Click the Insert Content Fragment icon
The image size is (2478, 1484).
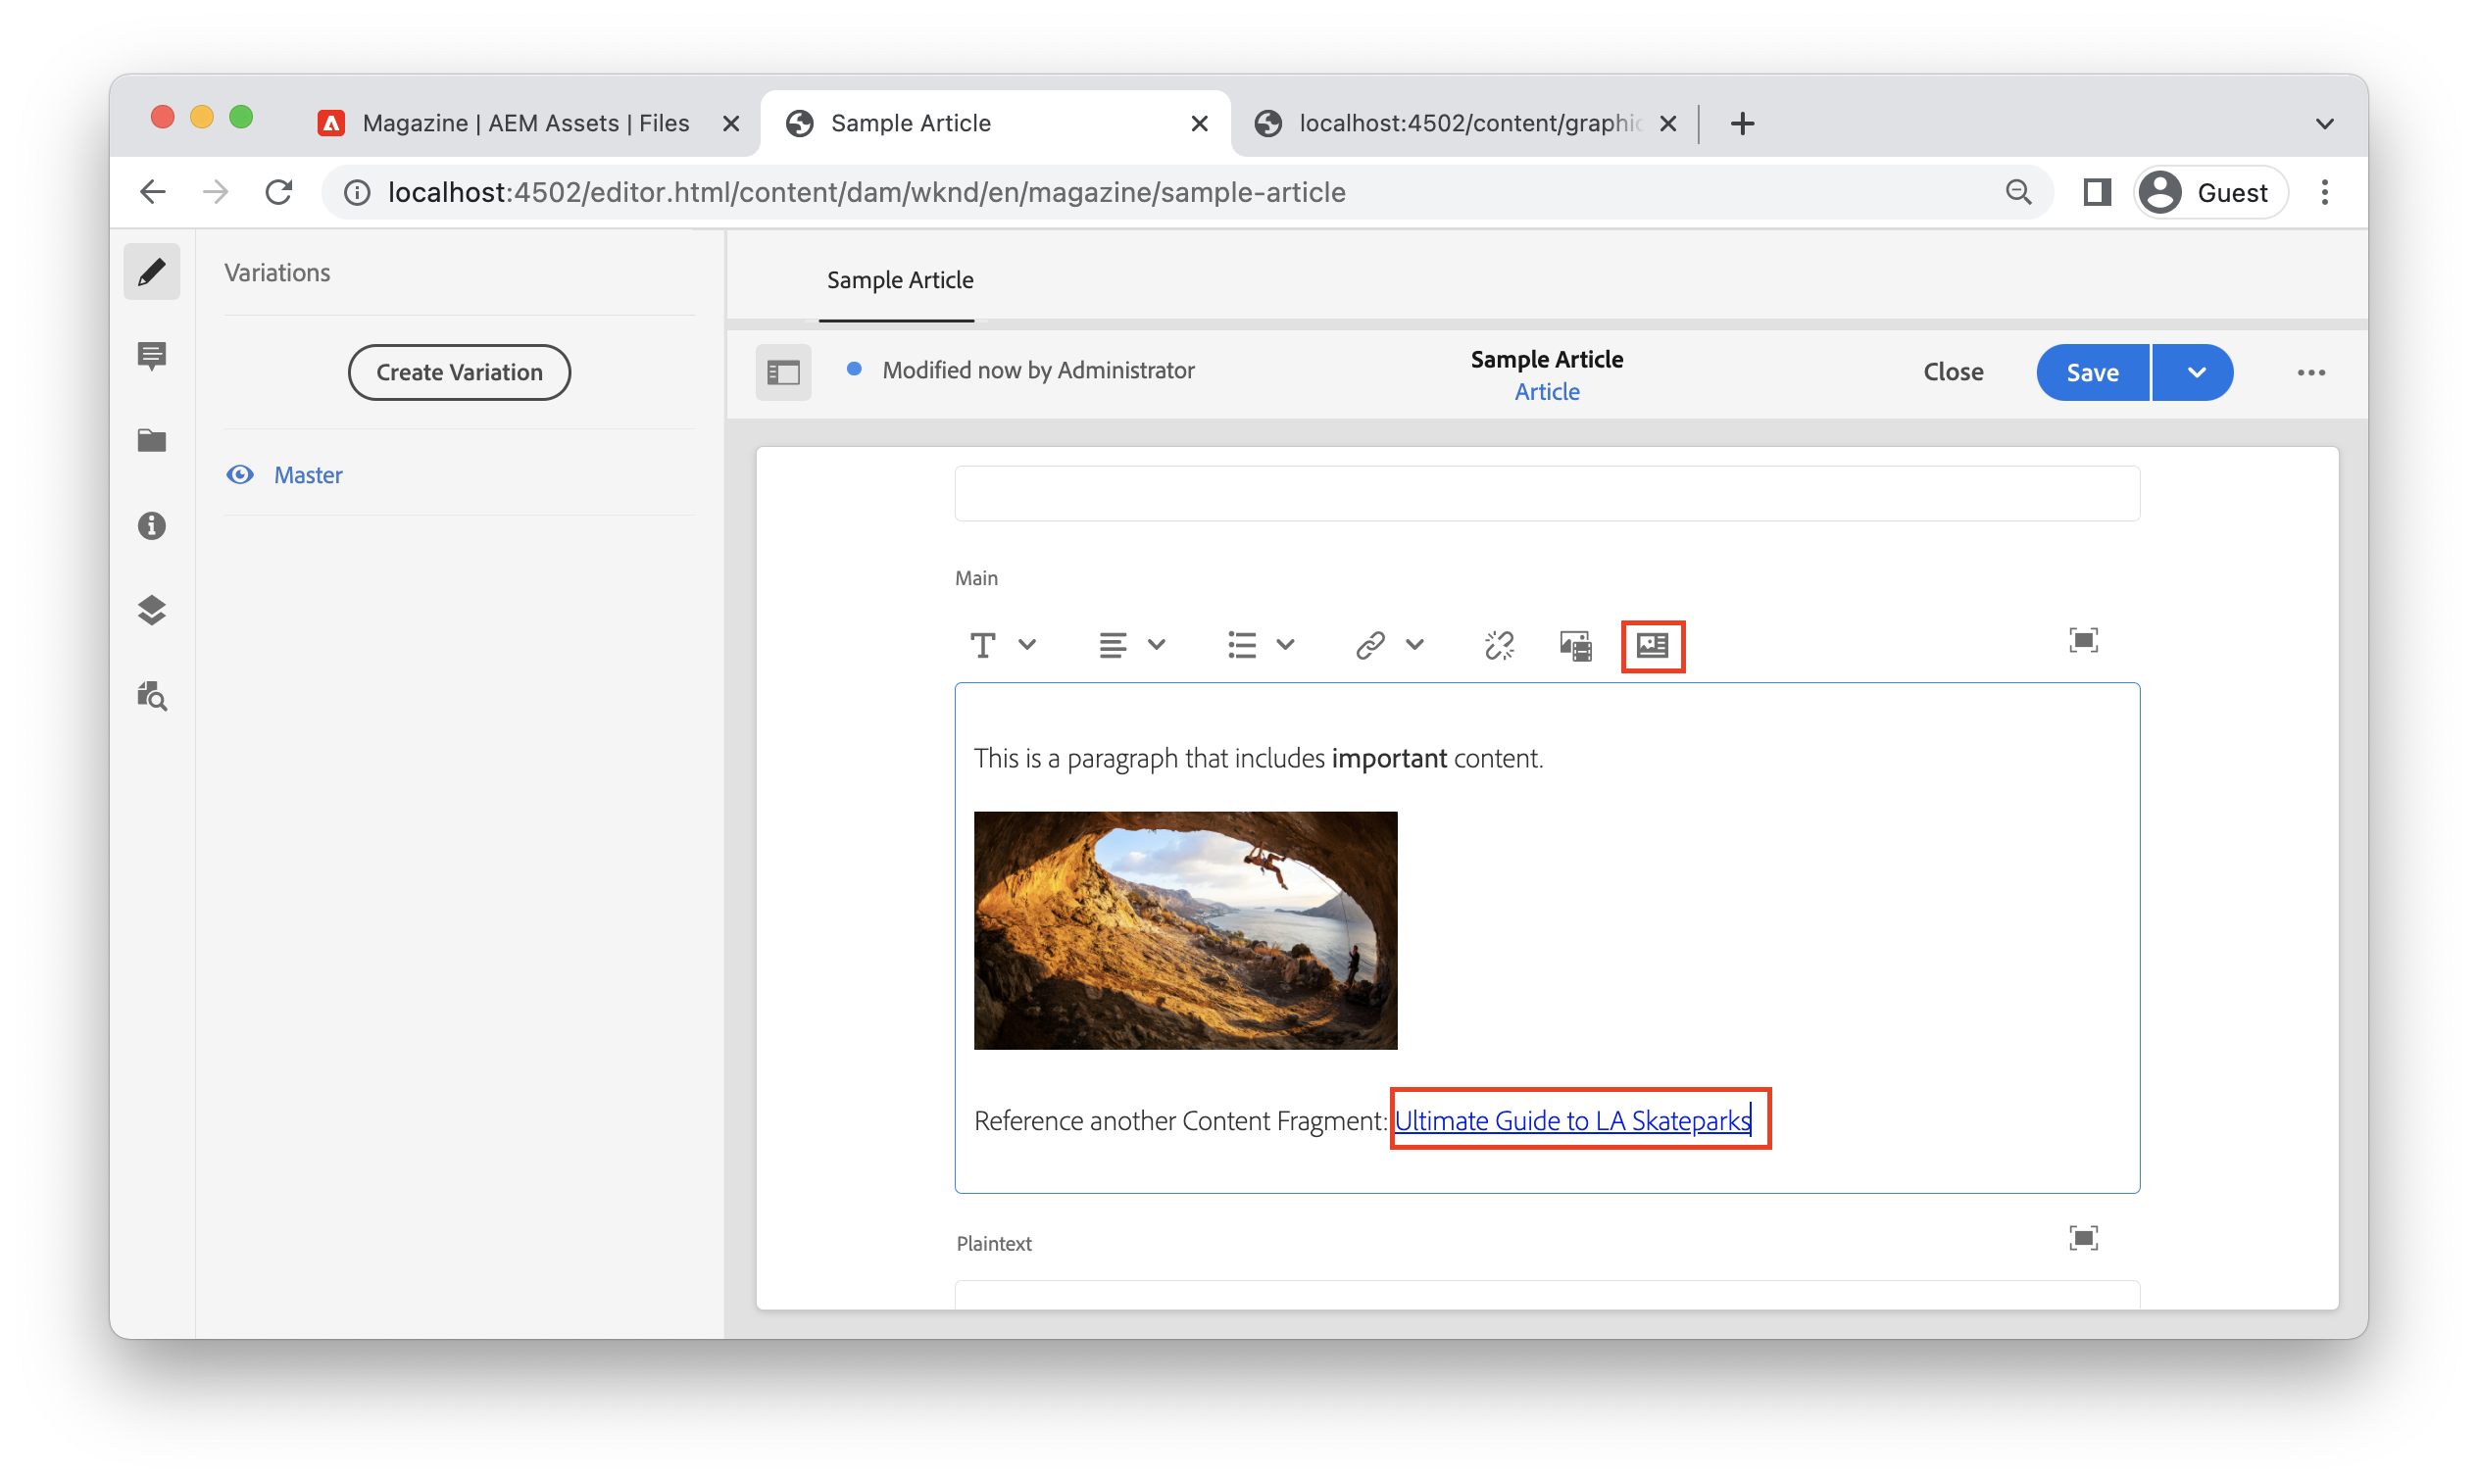point(1652,645)
